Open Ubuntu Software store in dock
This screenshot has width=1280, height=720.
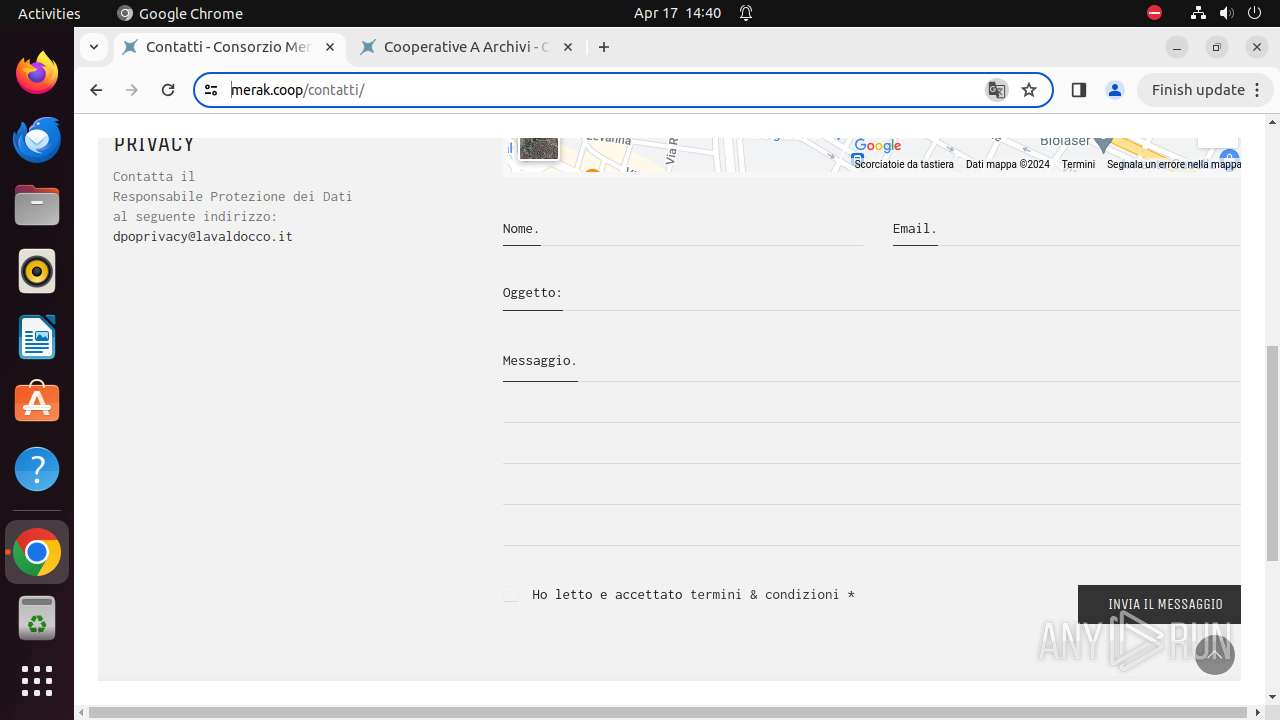[37, 403]
